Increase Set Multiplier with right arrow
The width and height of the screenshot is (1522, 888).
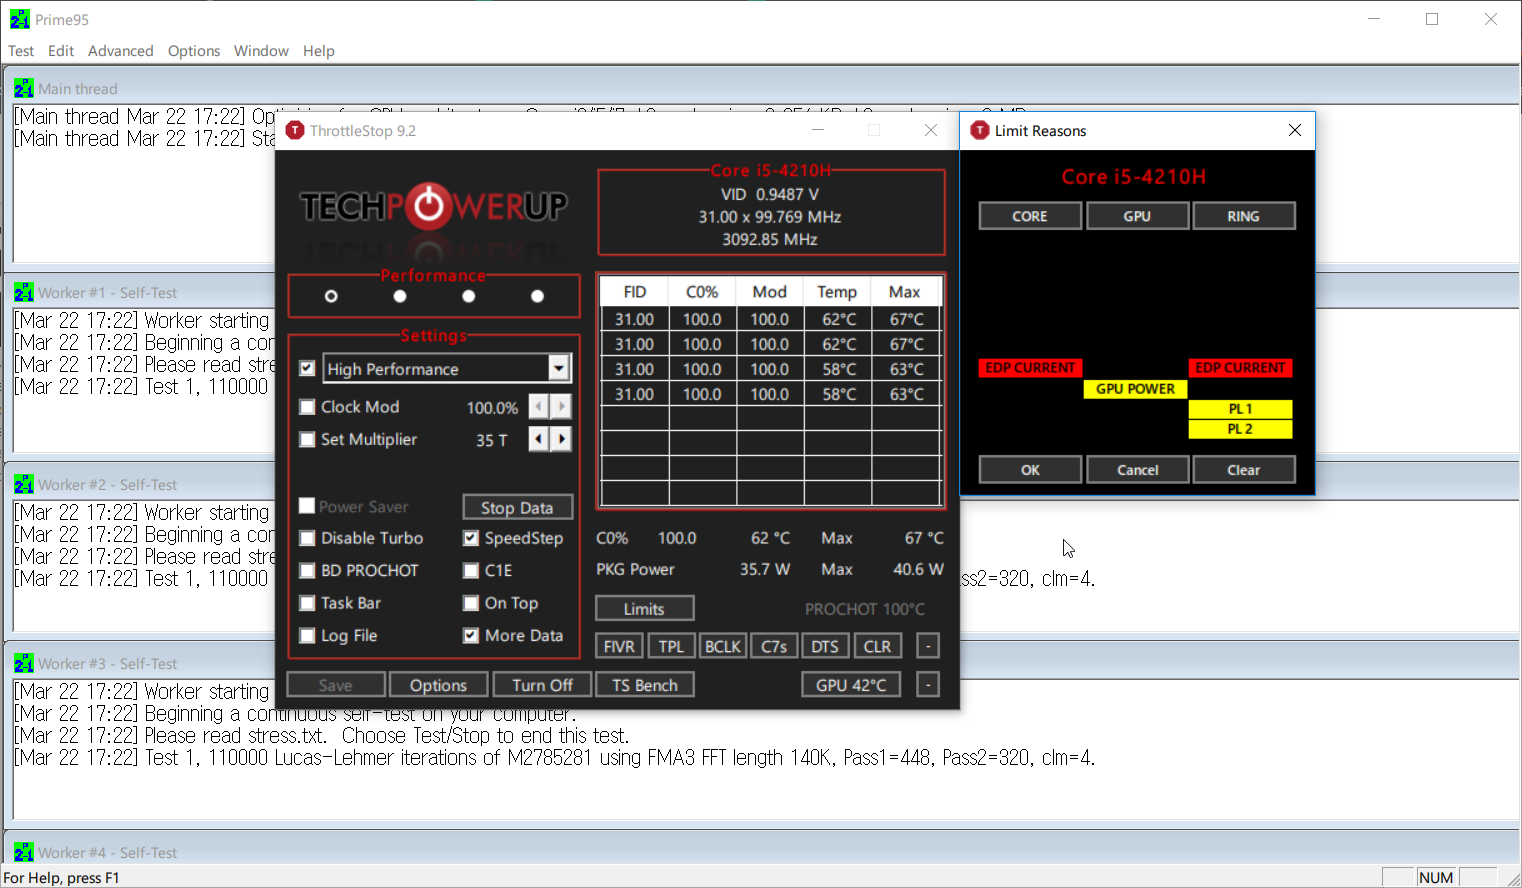coord(562,439)
